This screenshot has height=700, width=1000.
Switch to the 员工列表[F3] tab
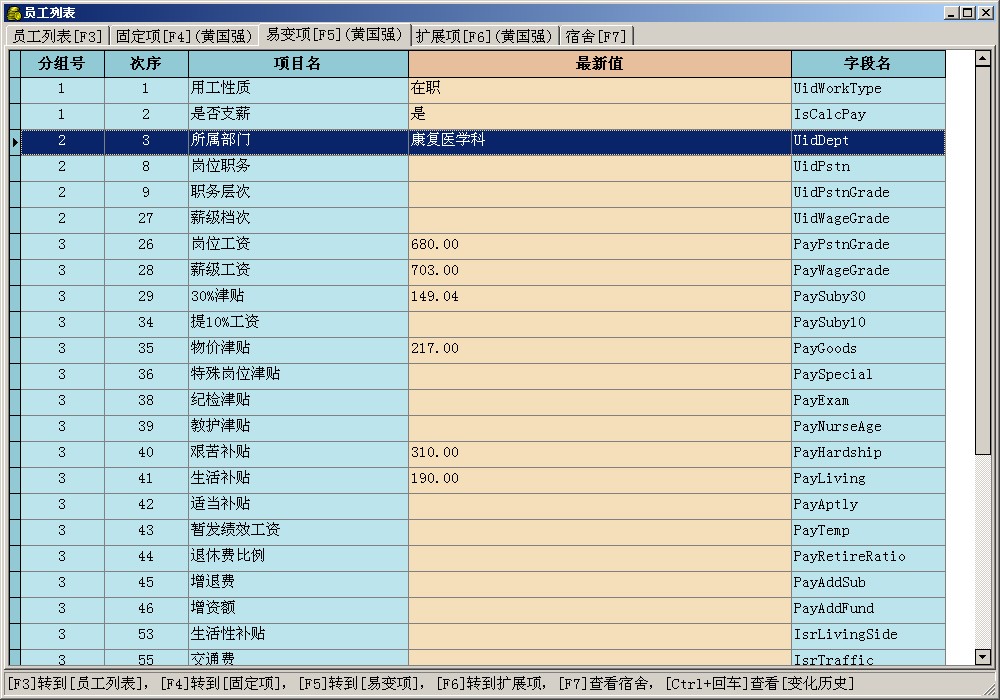tap(57, 36)
